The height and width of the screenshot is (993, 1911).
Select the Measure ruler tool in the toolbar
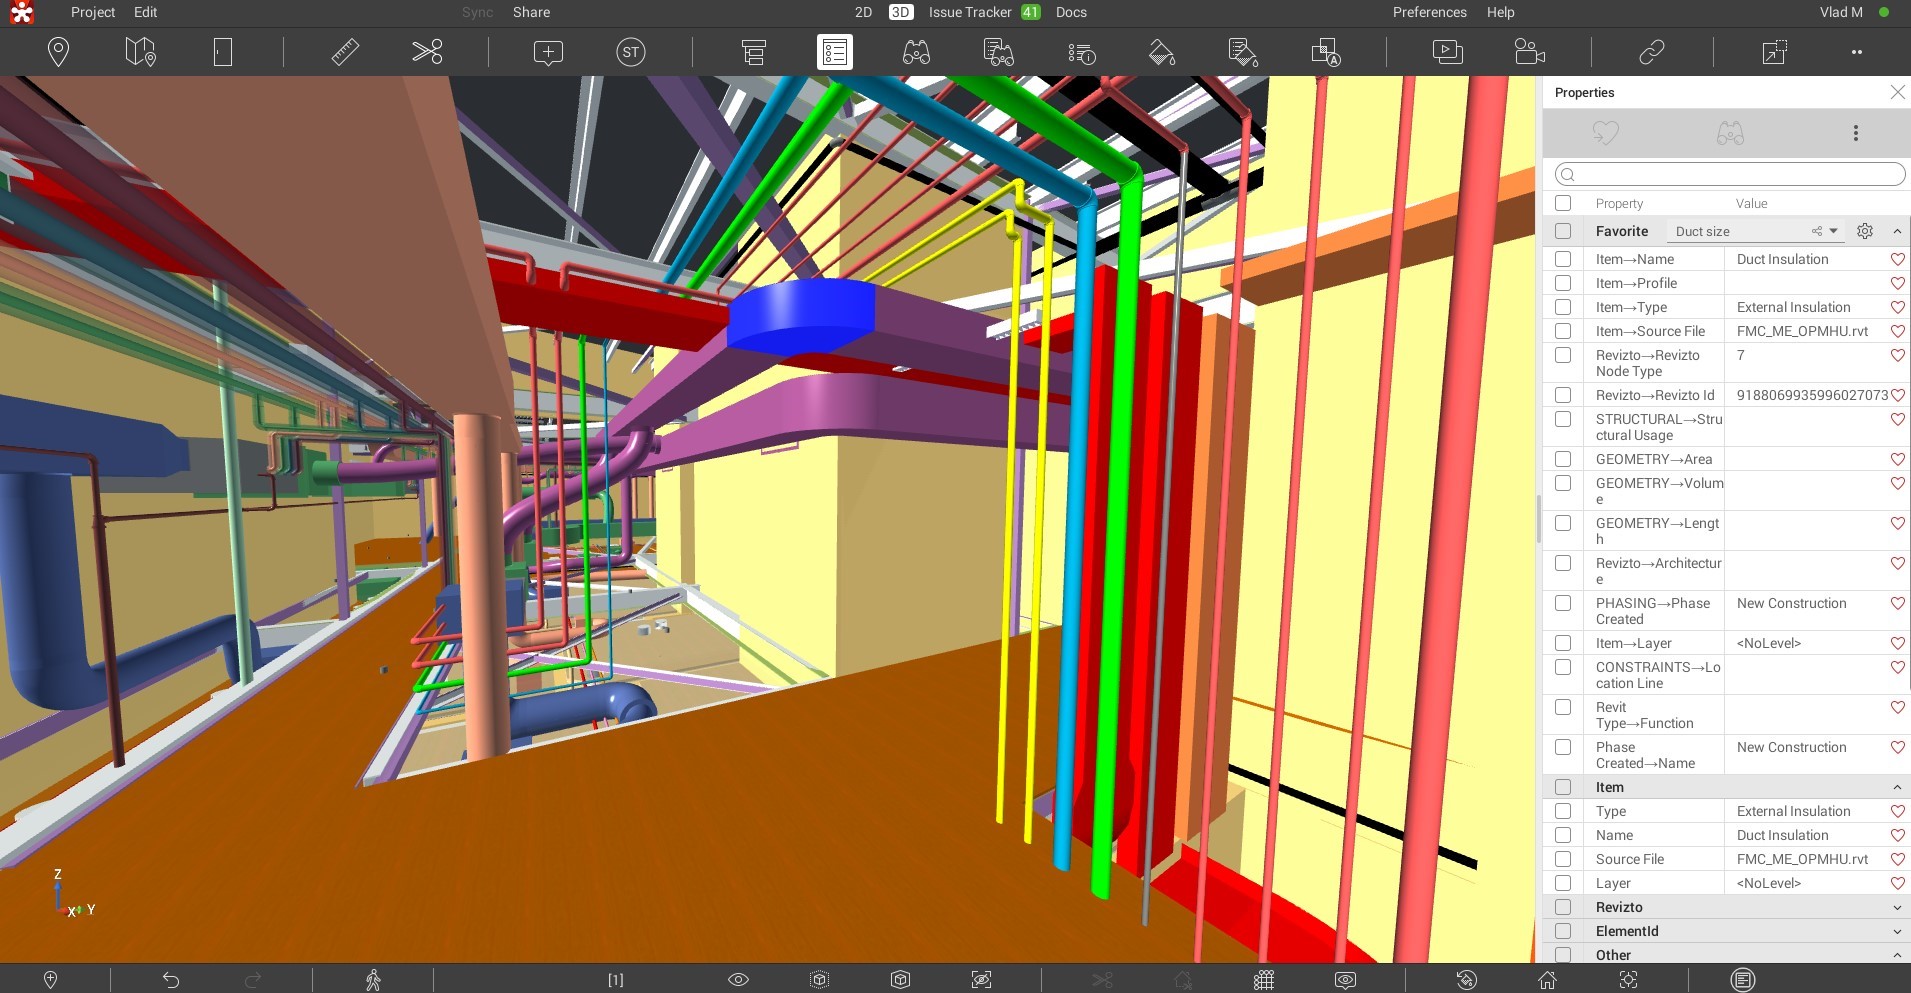345,51
